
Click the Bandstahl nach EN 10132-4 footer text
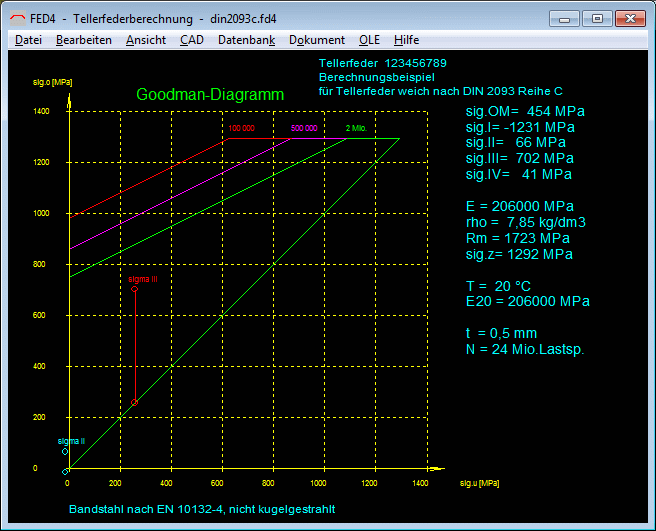click(202, 509)
